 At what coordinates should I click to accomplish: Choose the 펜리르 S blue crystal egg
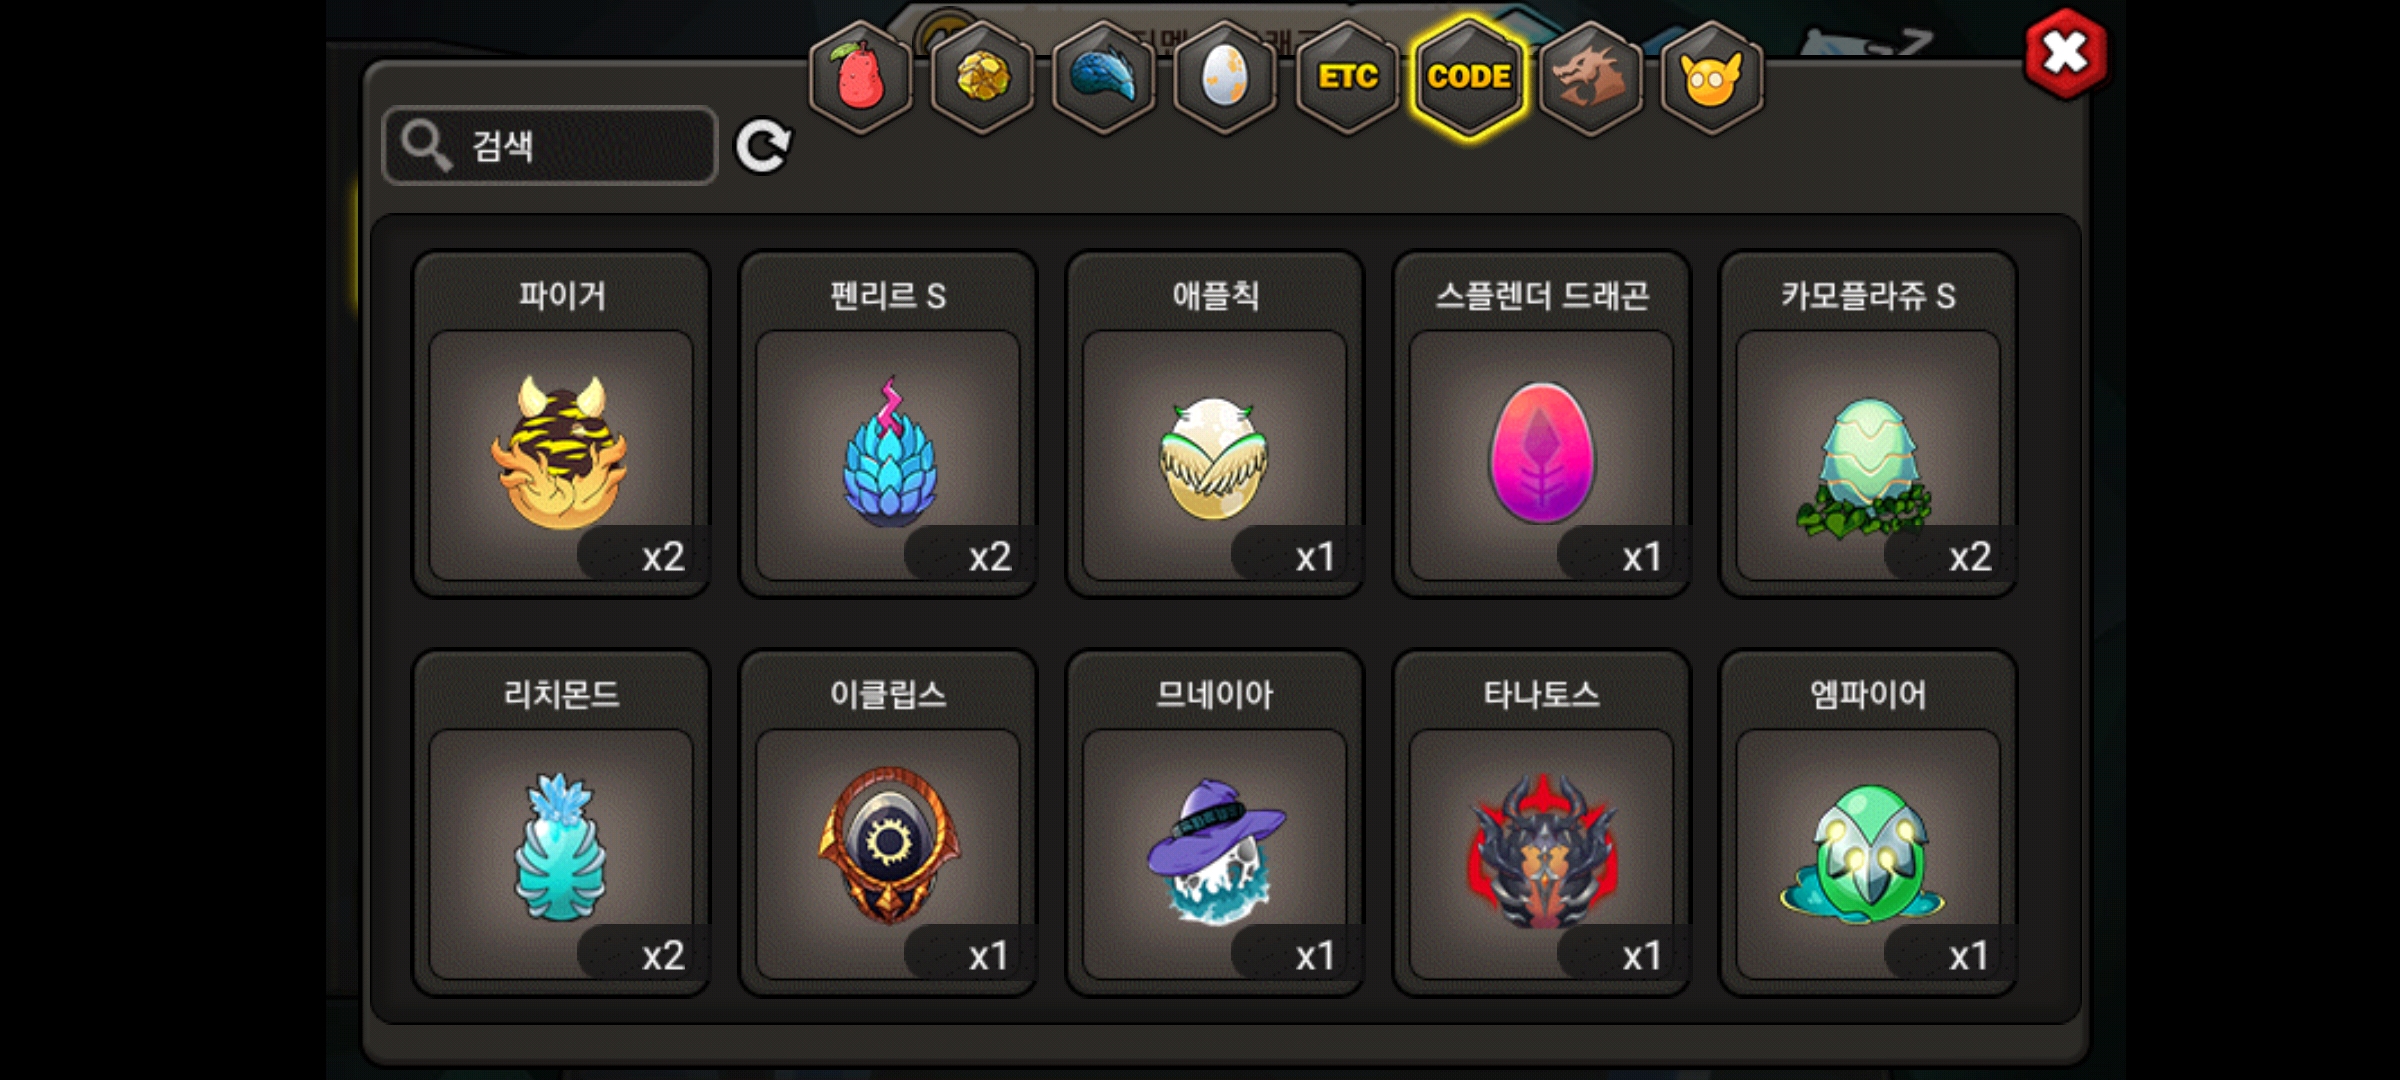pyautogui.click(x=888, y=424)
